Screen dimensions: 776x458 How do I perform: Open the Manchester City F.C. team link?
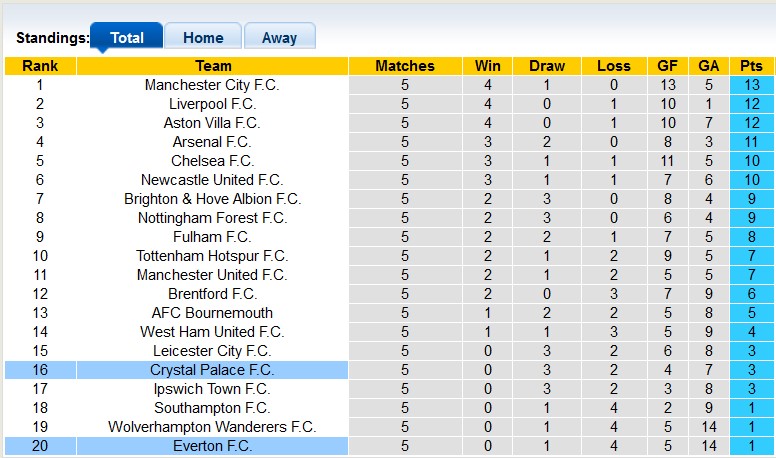click(212, 85)
